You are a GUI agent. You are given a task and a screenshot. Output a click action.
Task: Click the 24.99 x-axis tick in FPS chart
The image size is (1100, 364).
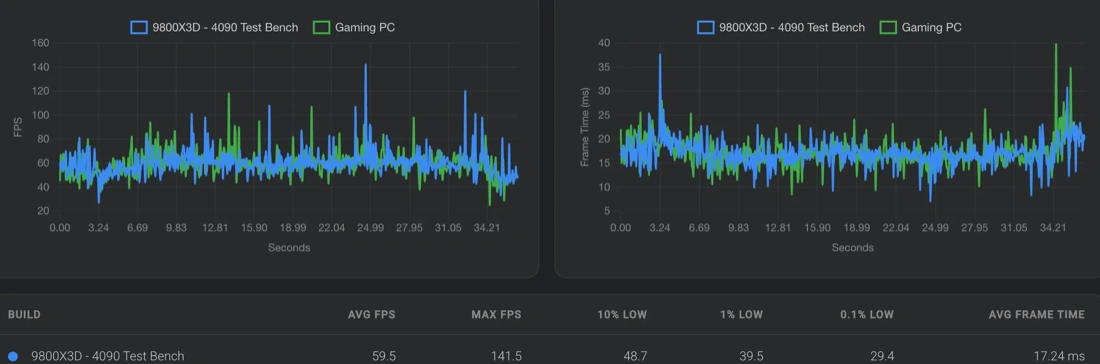tap(370, 228)
